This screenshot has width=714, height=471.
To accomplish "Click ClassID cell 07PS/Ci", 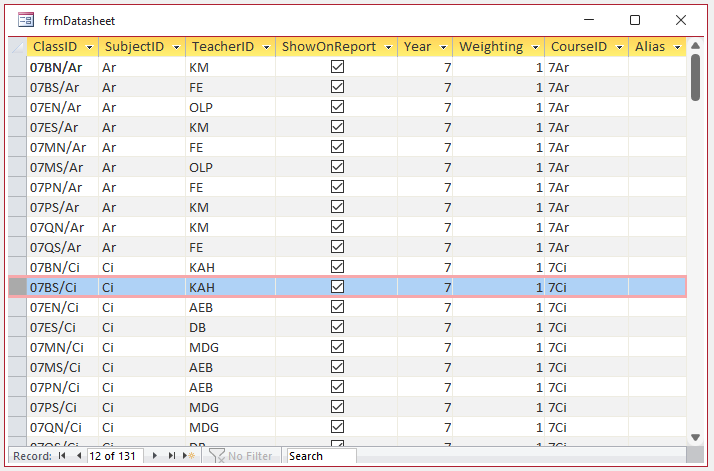I will tap(63, 407).
